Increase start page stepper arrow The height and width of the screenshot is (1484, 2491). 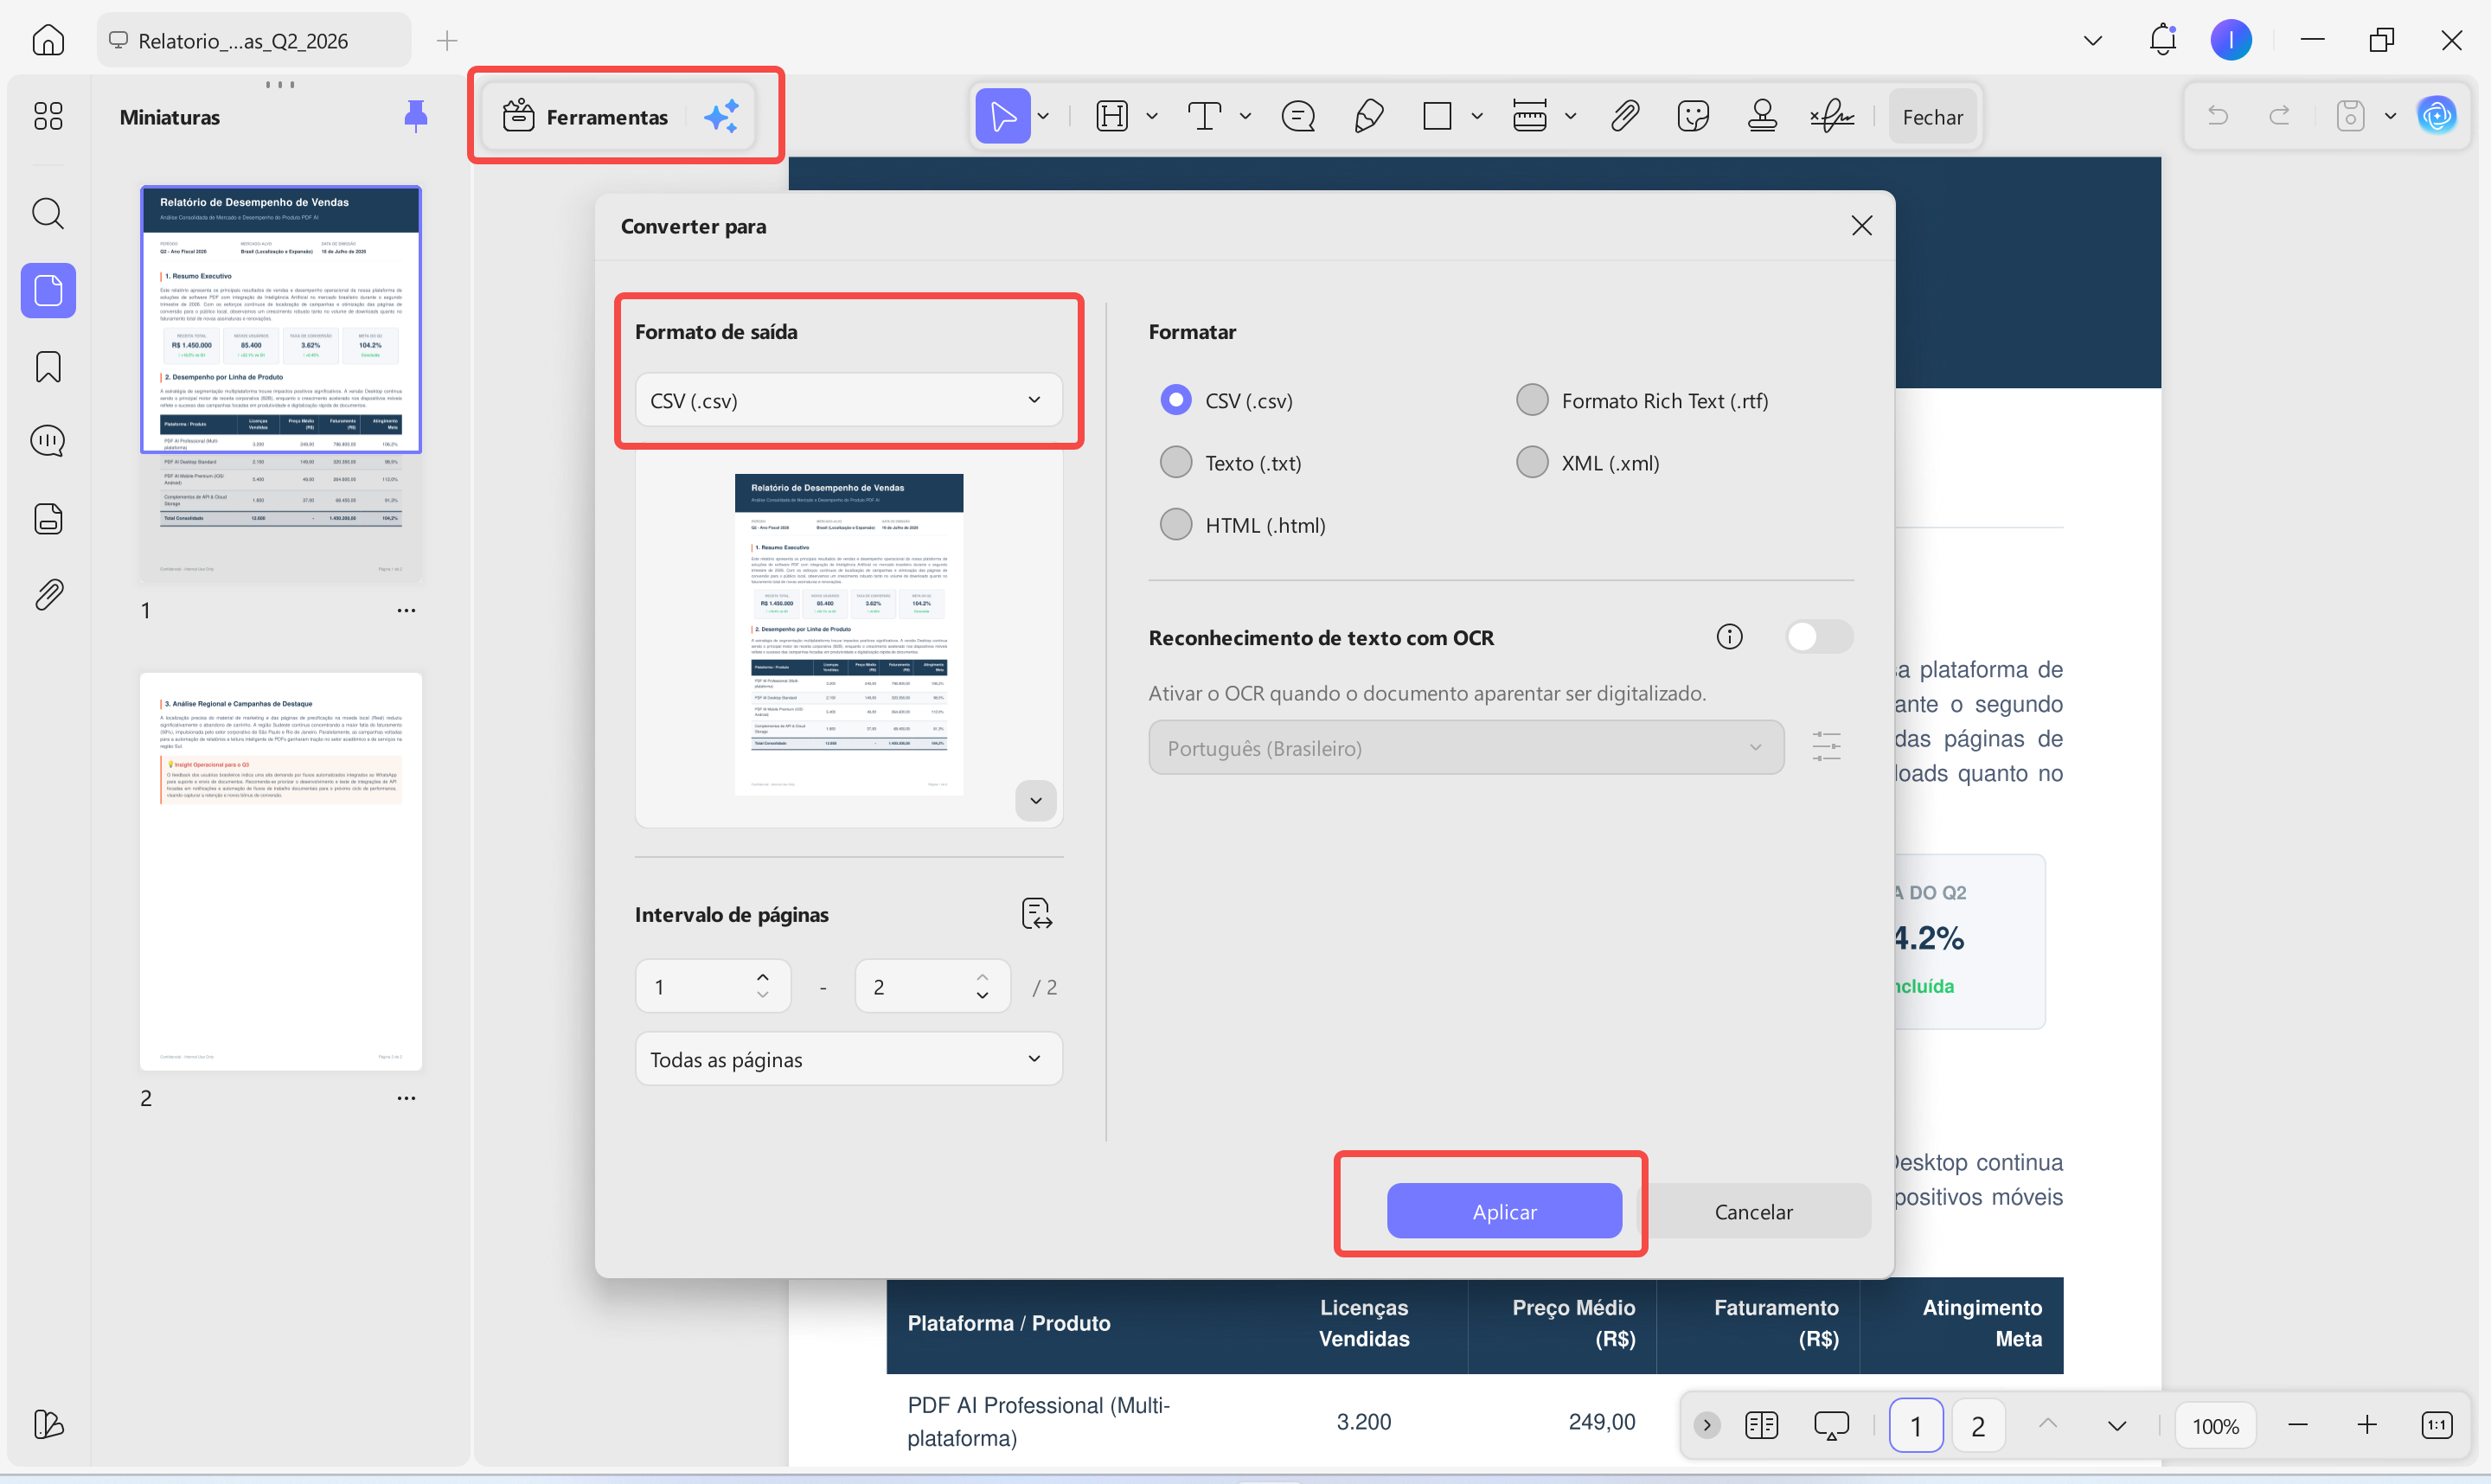tap(763, 977)
